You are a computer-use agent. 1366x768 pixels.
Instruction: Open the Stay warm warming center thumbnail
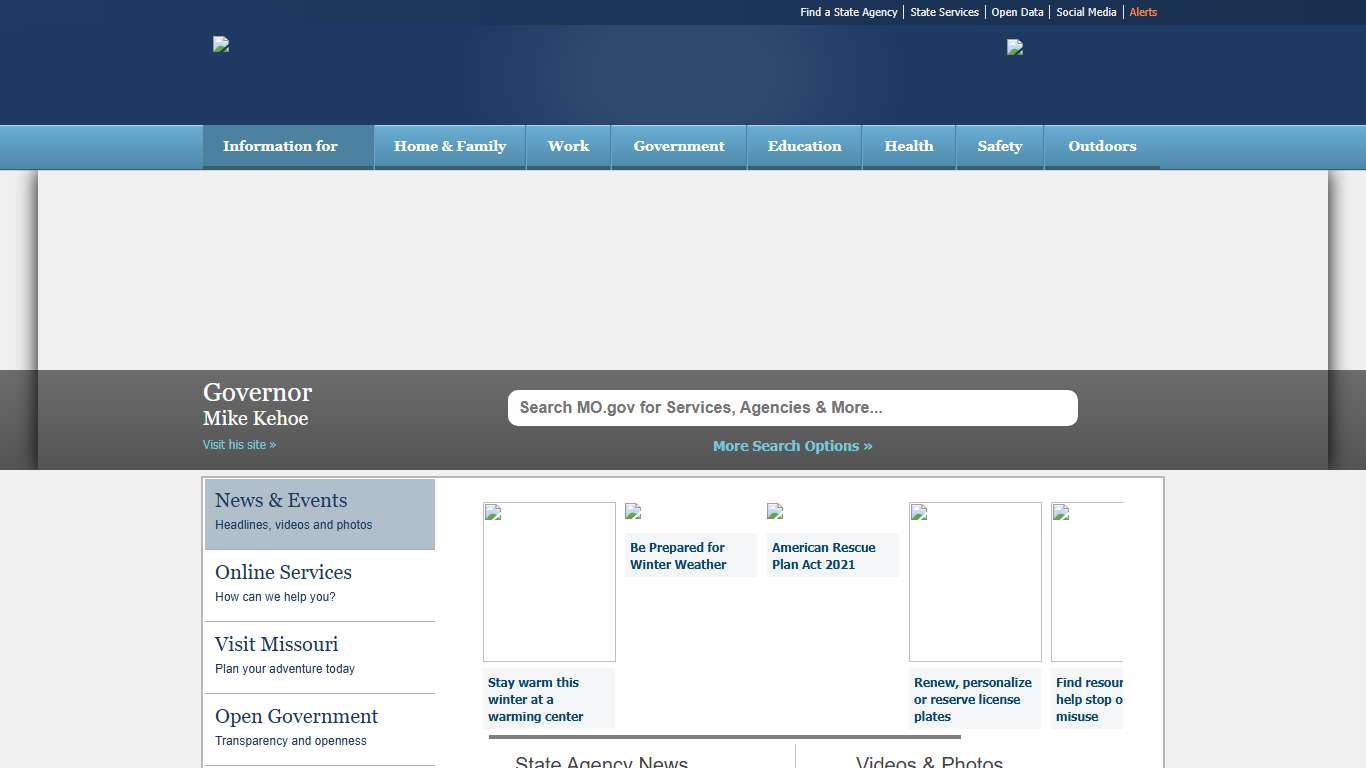(x=549, y=581)
